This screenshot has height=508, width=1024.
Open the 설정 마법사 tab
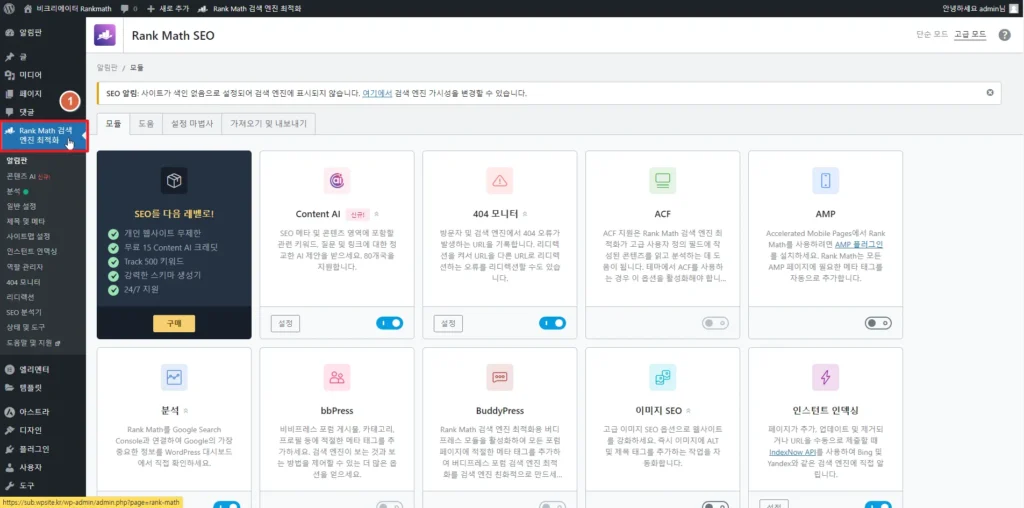[x=192, y=123]
